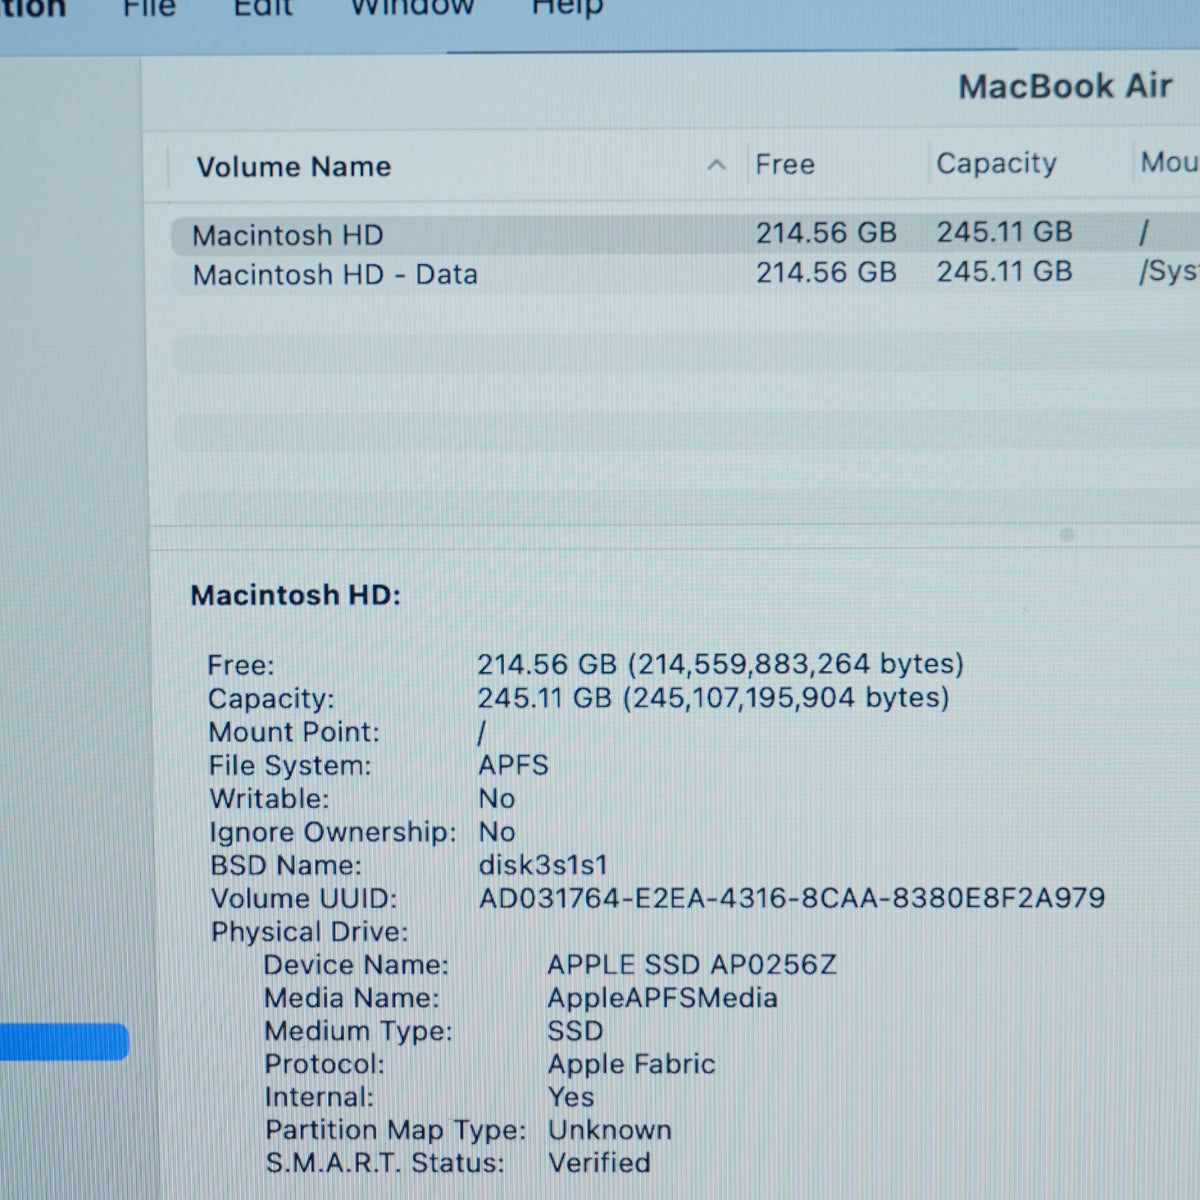Click the S.M.A.R.T. Status 'Verified' value
This screenshot has width=1200, height=1200.
599,1163
